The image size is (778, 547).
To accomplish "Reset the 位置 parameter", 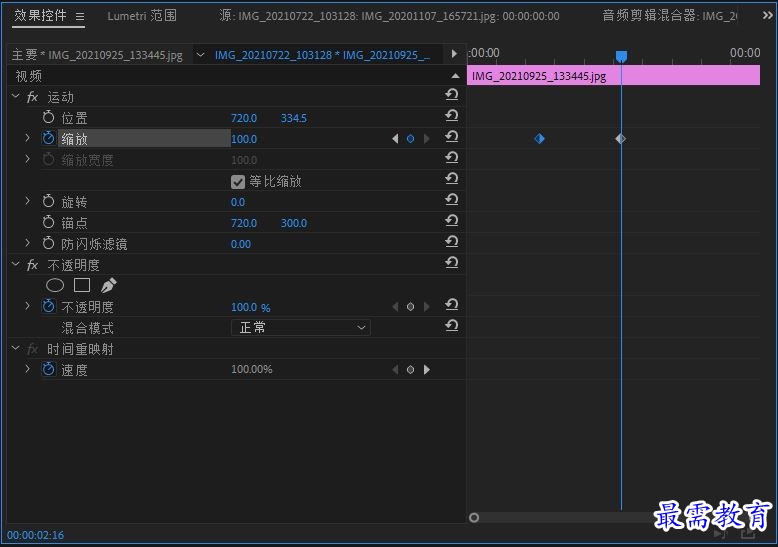I will [x=452, y=116].
